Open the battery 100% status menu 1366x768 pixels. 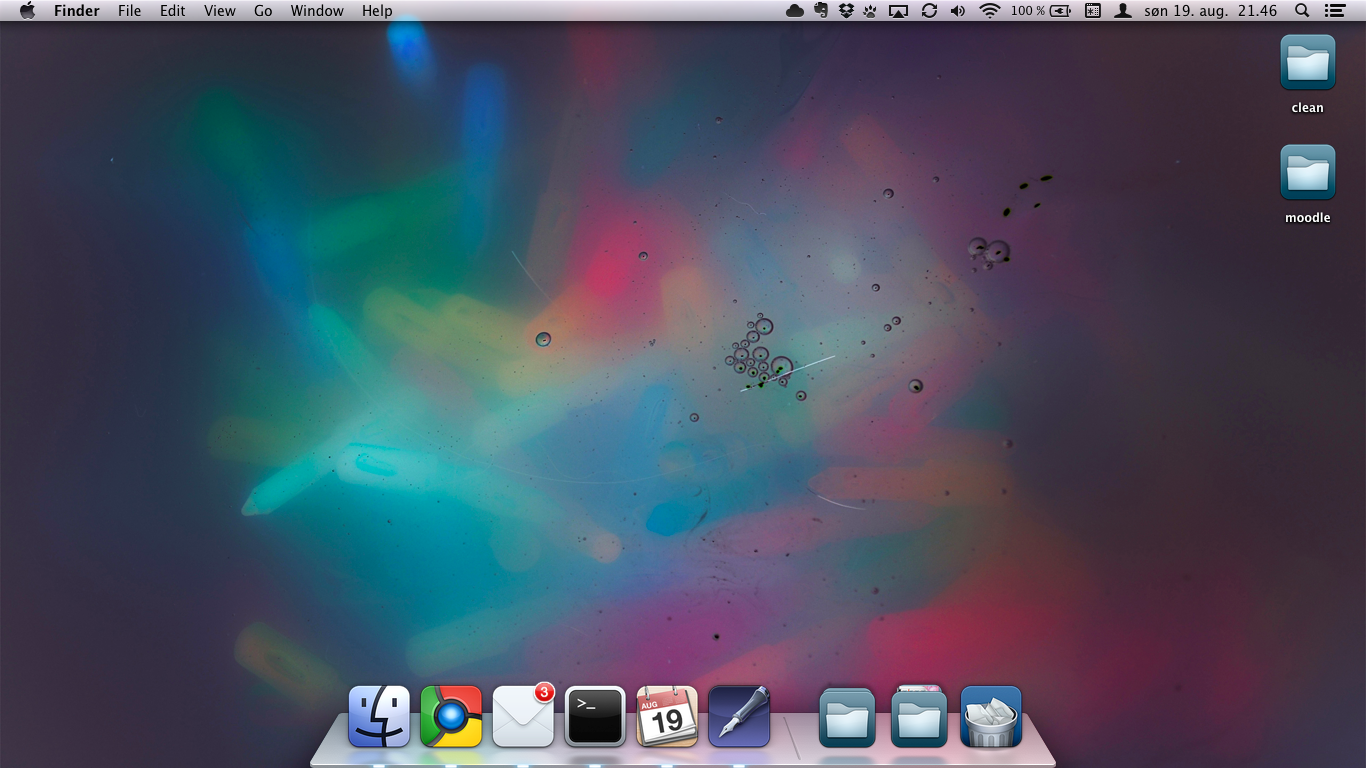click(x=1040, y=11)
